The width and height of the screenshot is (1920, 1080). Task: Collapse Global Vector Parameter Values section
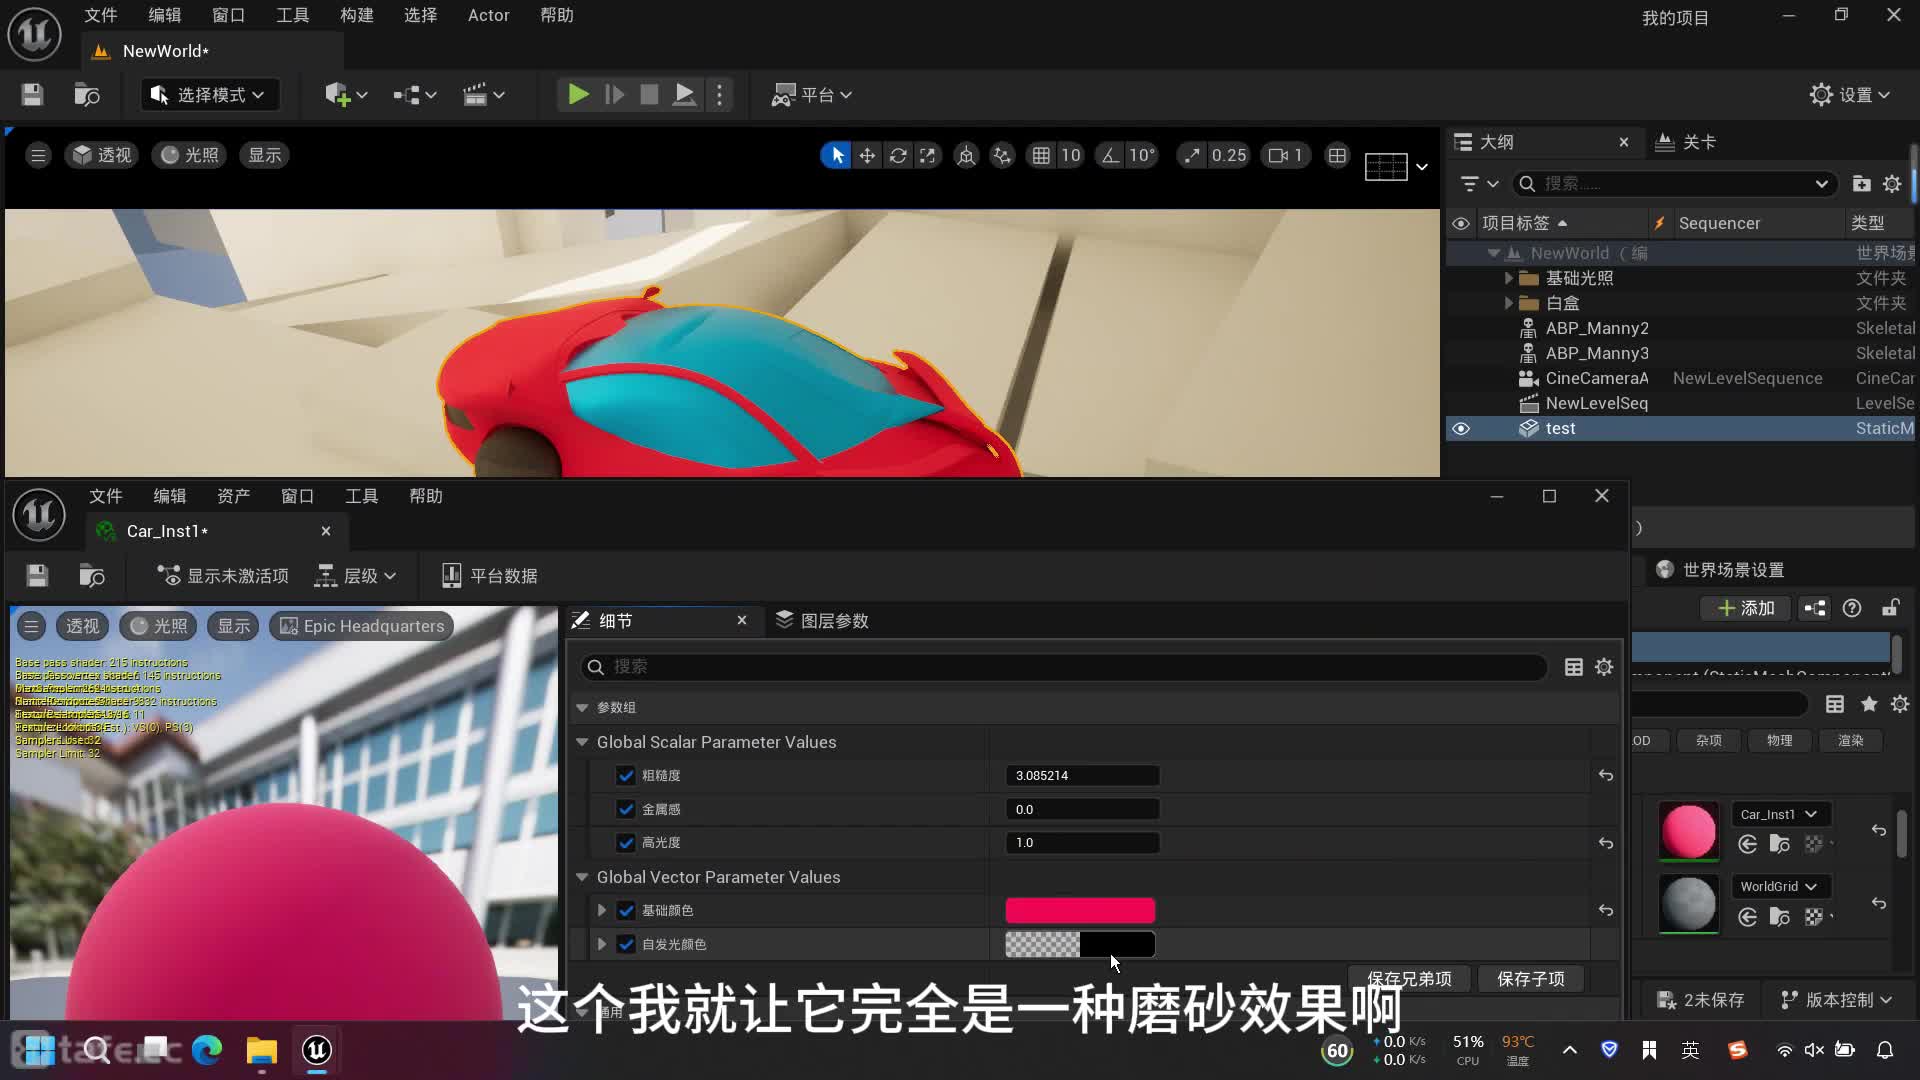point(582,877)
